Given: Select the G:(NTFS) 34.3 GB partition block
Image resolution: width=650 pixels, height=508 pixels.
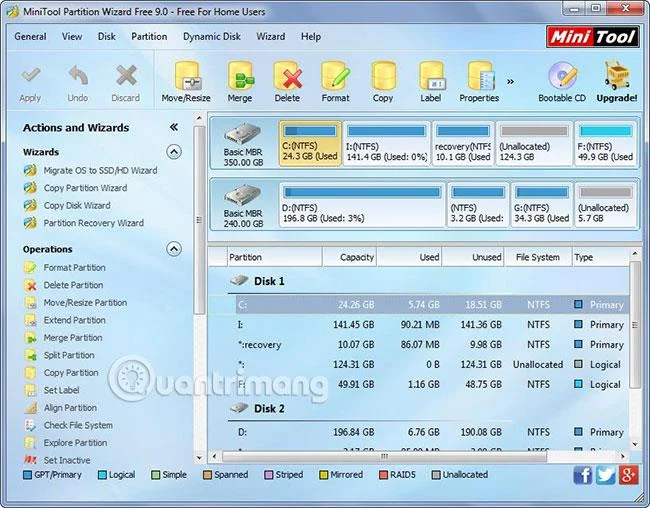Looking at the screenshot, I should tap(542, 205).
